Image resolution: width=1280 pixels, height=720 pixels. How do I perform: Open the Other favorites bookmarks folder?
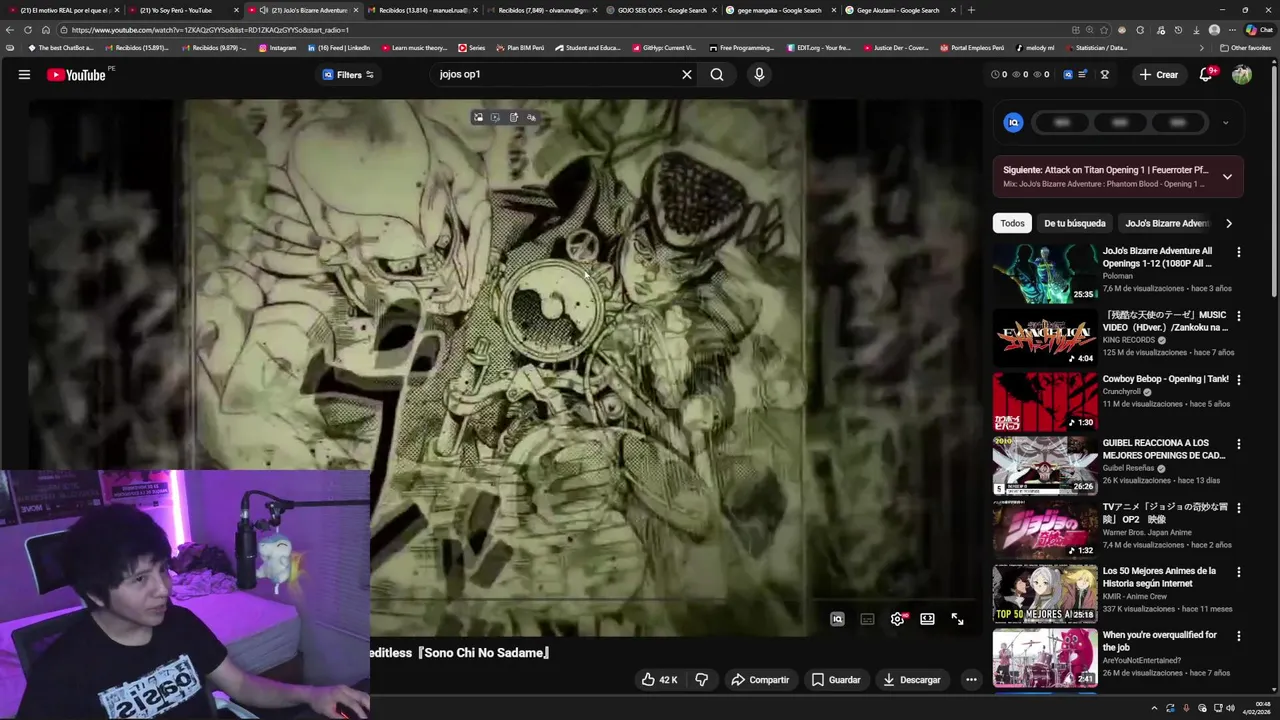1245,47
